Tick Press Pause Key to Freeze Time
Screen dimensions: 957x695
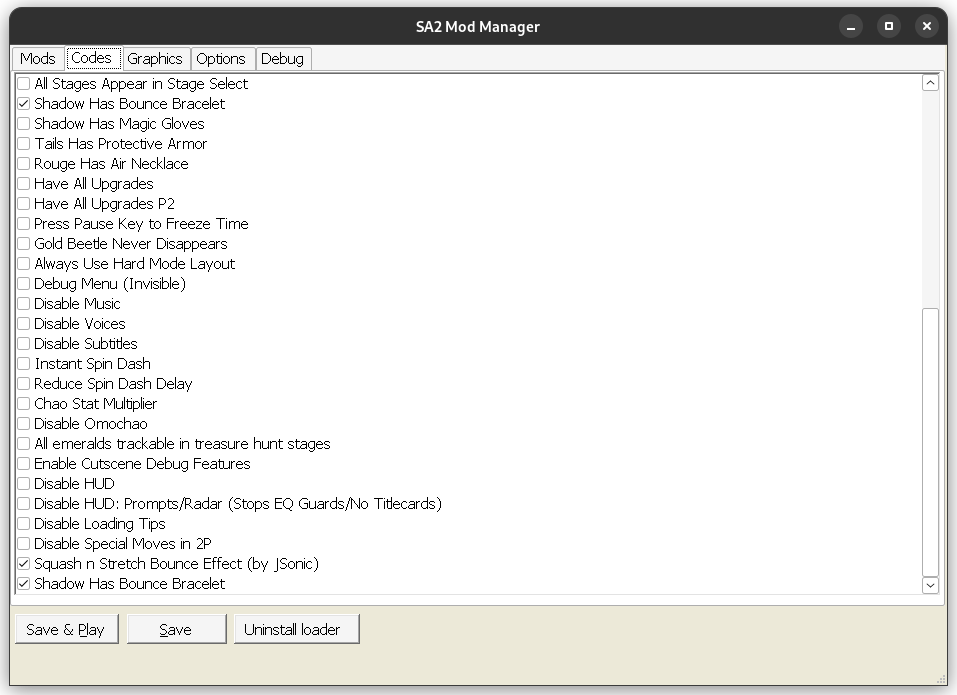[x=24, y=224]
